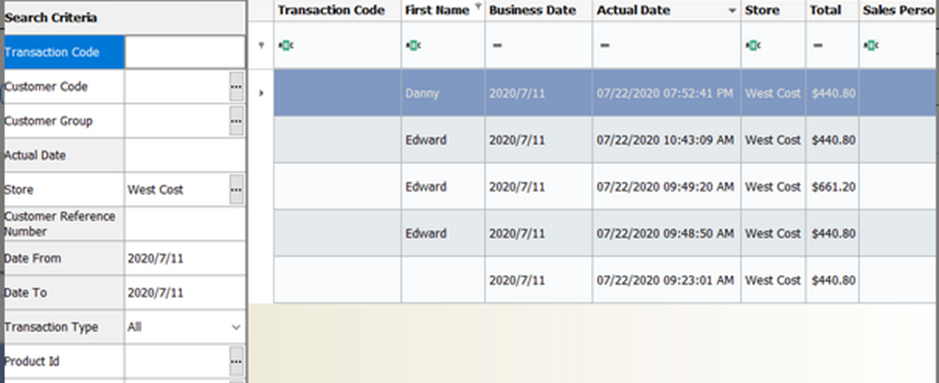Click the Date To field
Image resolution: width=939 pixels, height=383 pixels.
185,293
